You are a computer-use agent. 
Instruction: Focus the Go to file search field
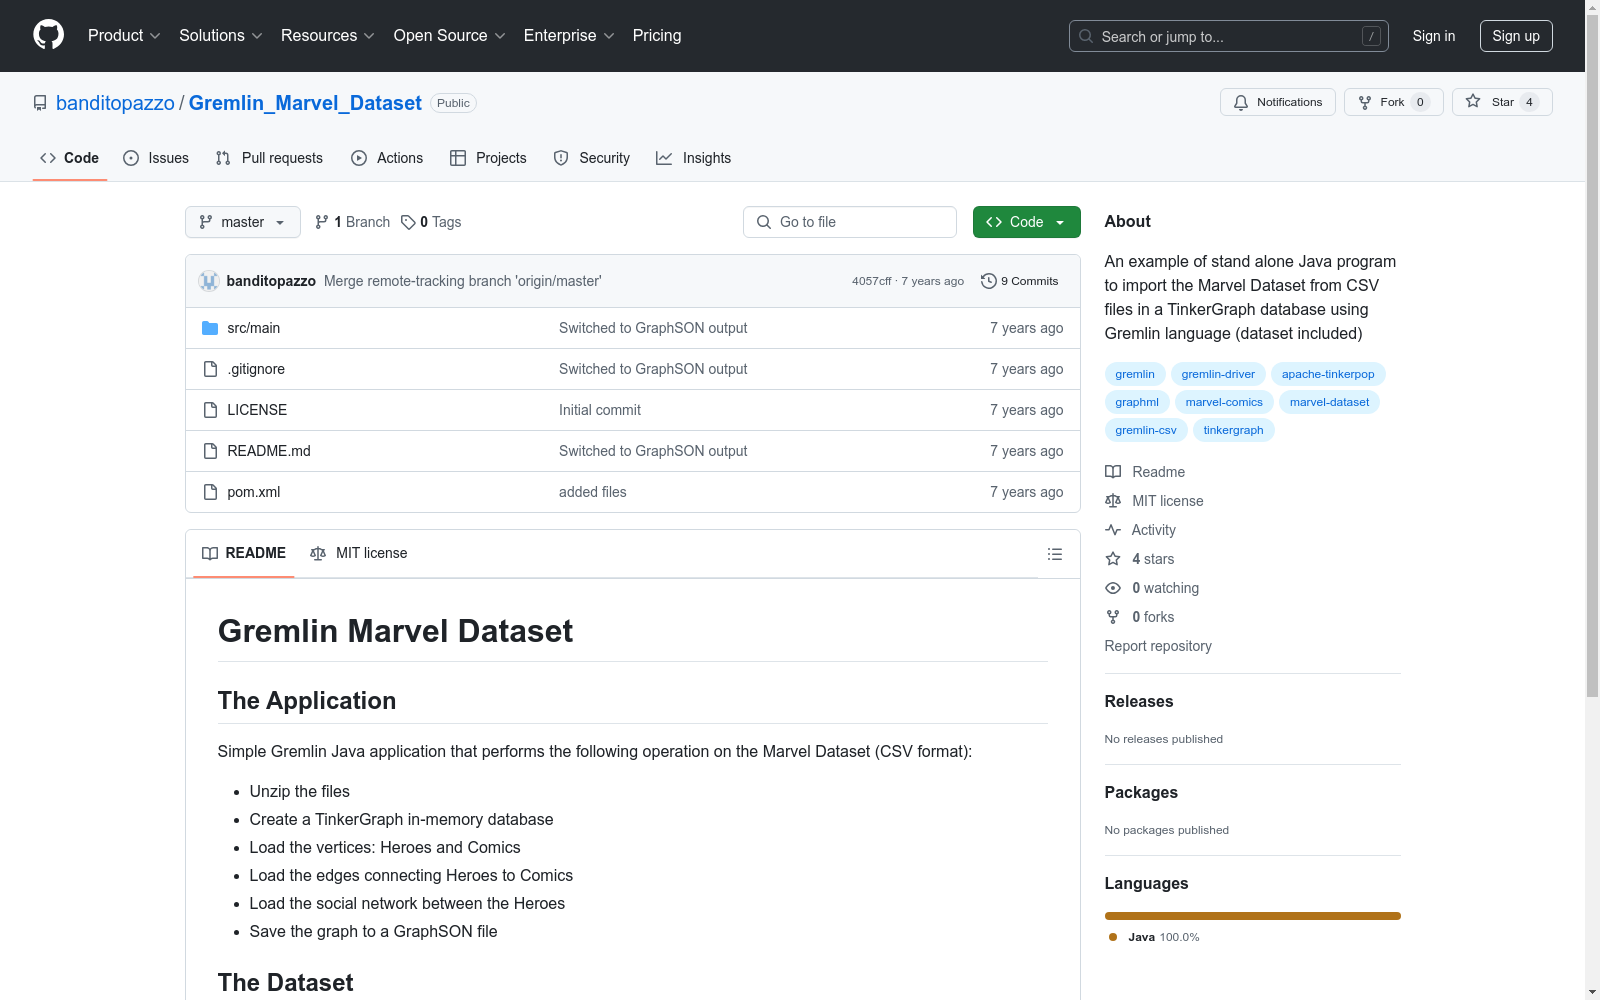tap(850, 222)
